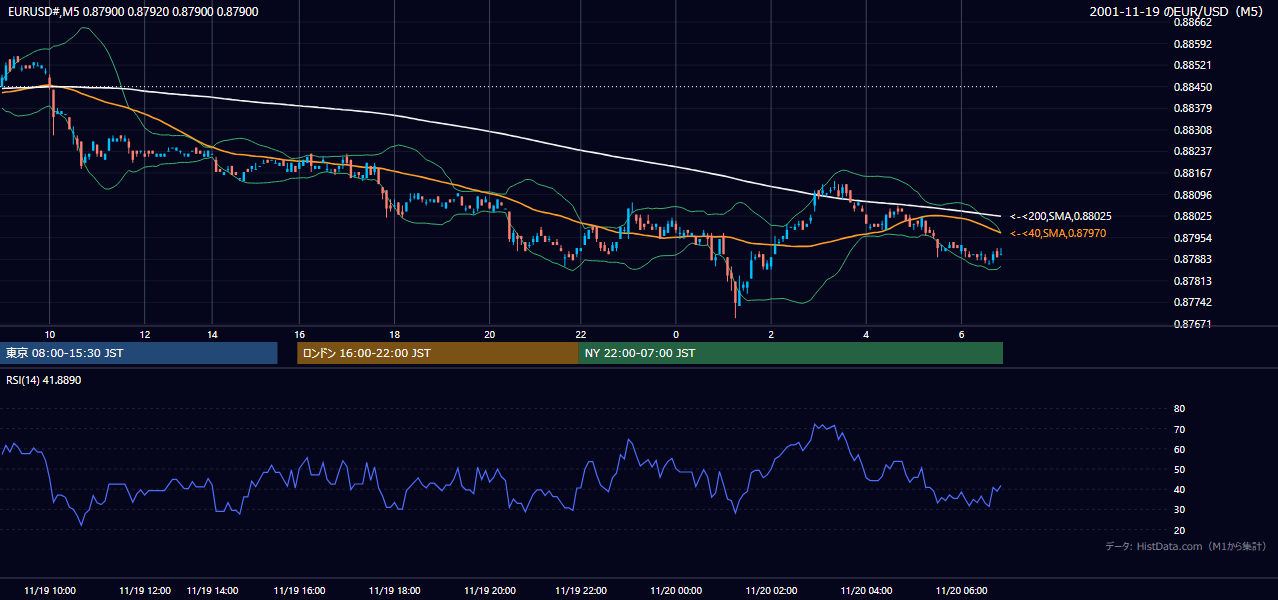Click the bottom date label 11/20 04:00
The image size is (1278, 600).
coord(866,590)
